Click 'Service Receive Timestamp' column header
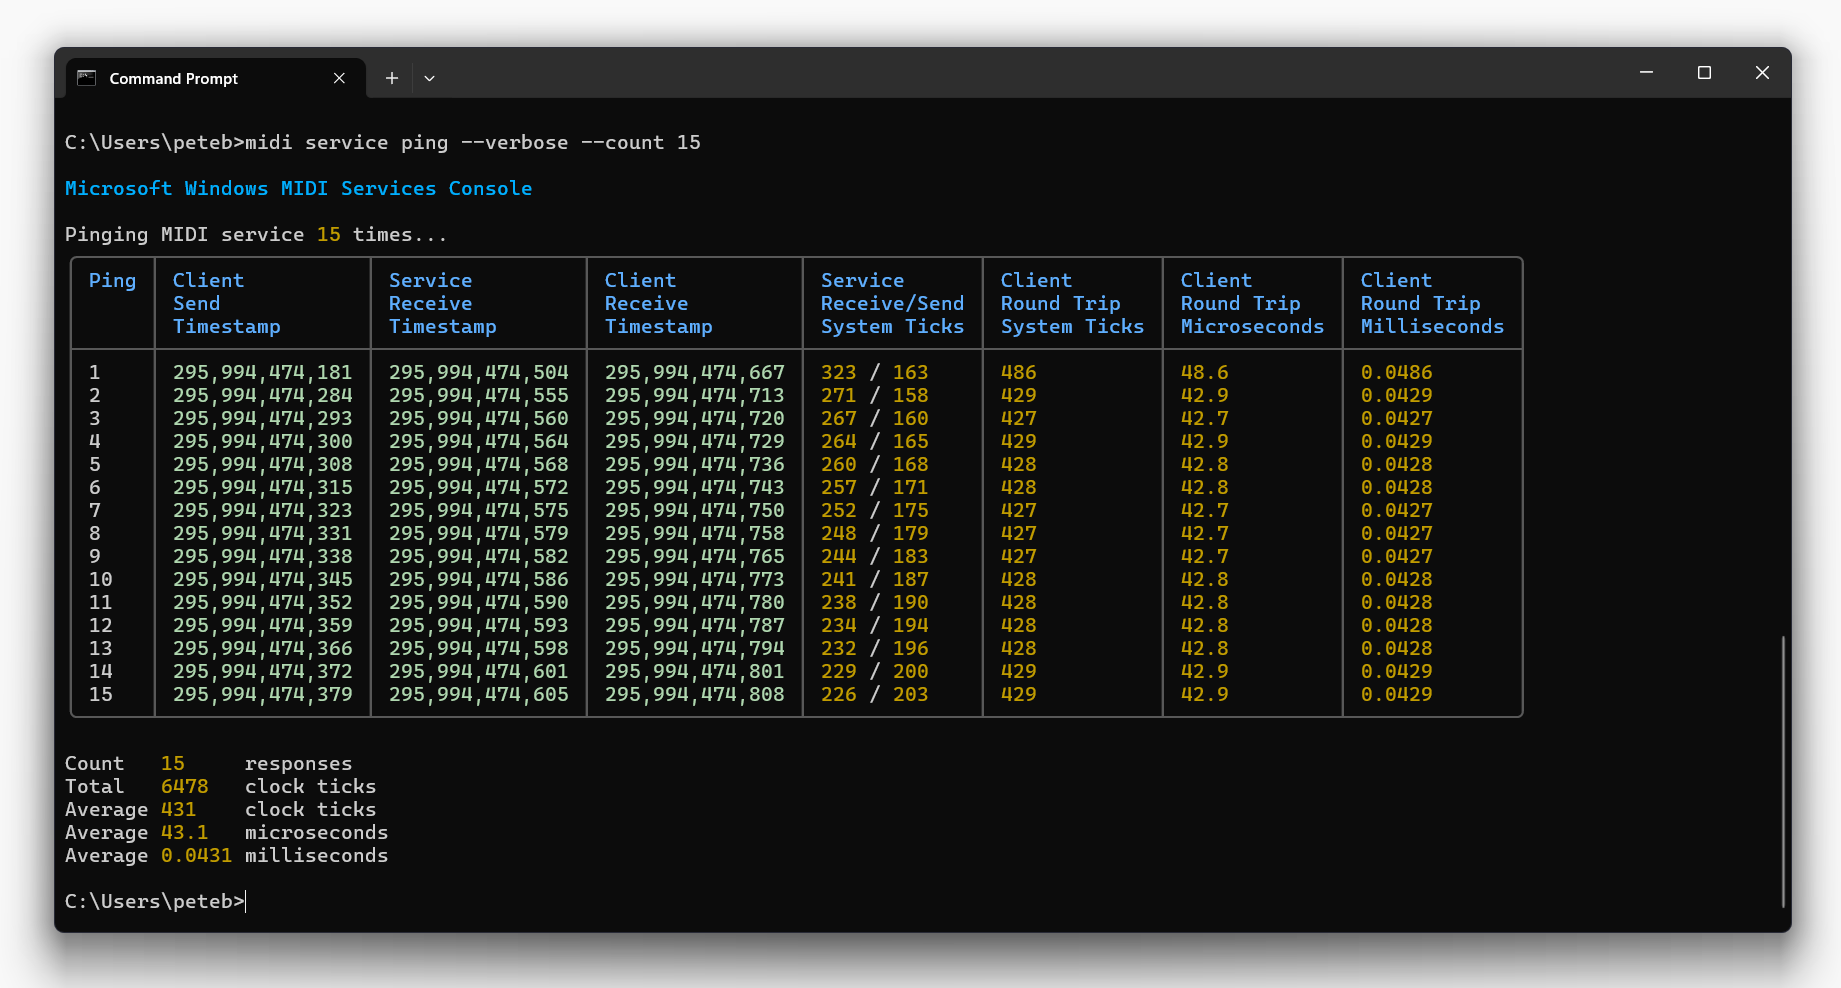The height and width of the screenshot is (988, 1841). coord(442,304)
